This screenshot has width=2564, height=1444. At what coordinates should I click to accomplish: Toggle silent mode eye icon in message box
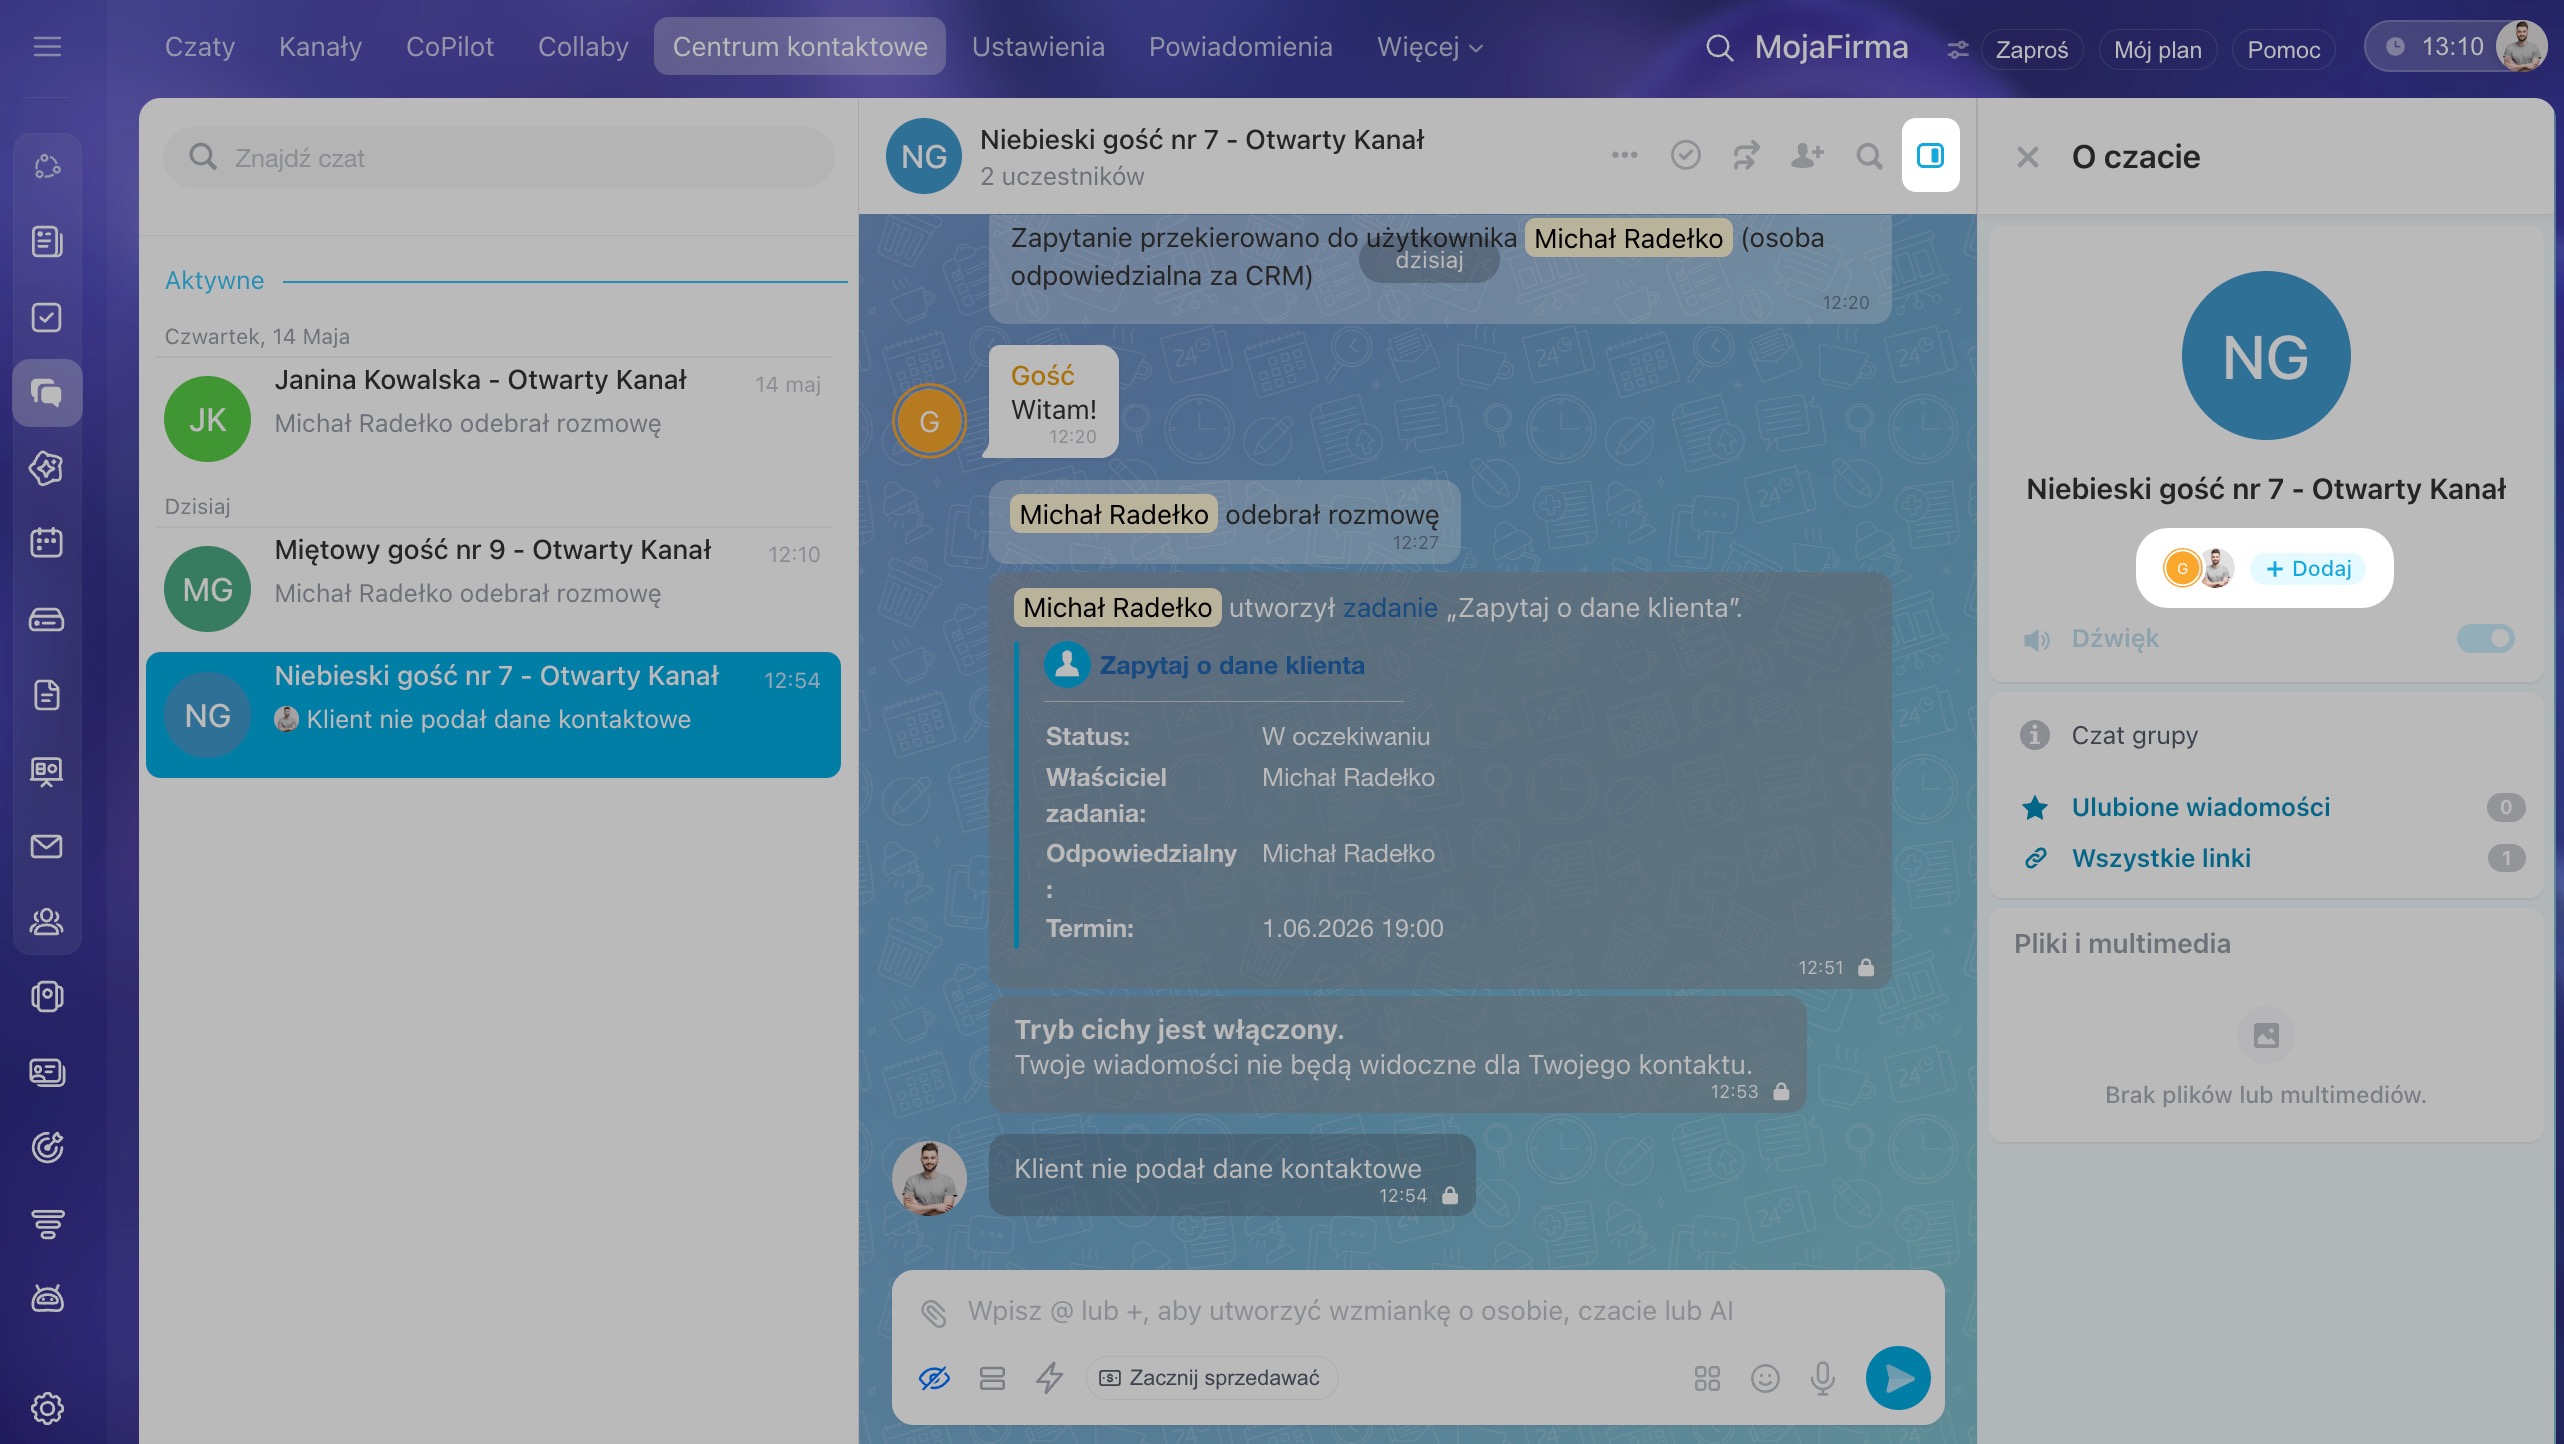[x=934, y=1379]
